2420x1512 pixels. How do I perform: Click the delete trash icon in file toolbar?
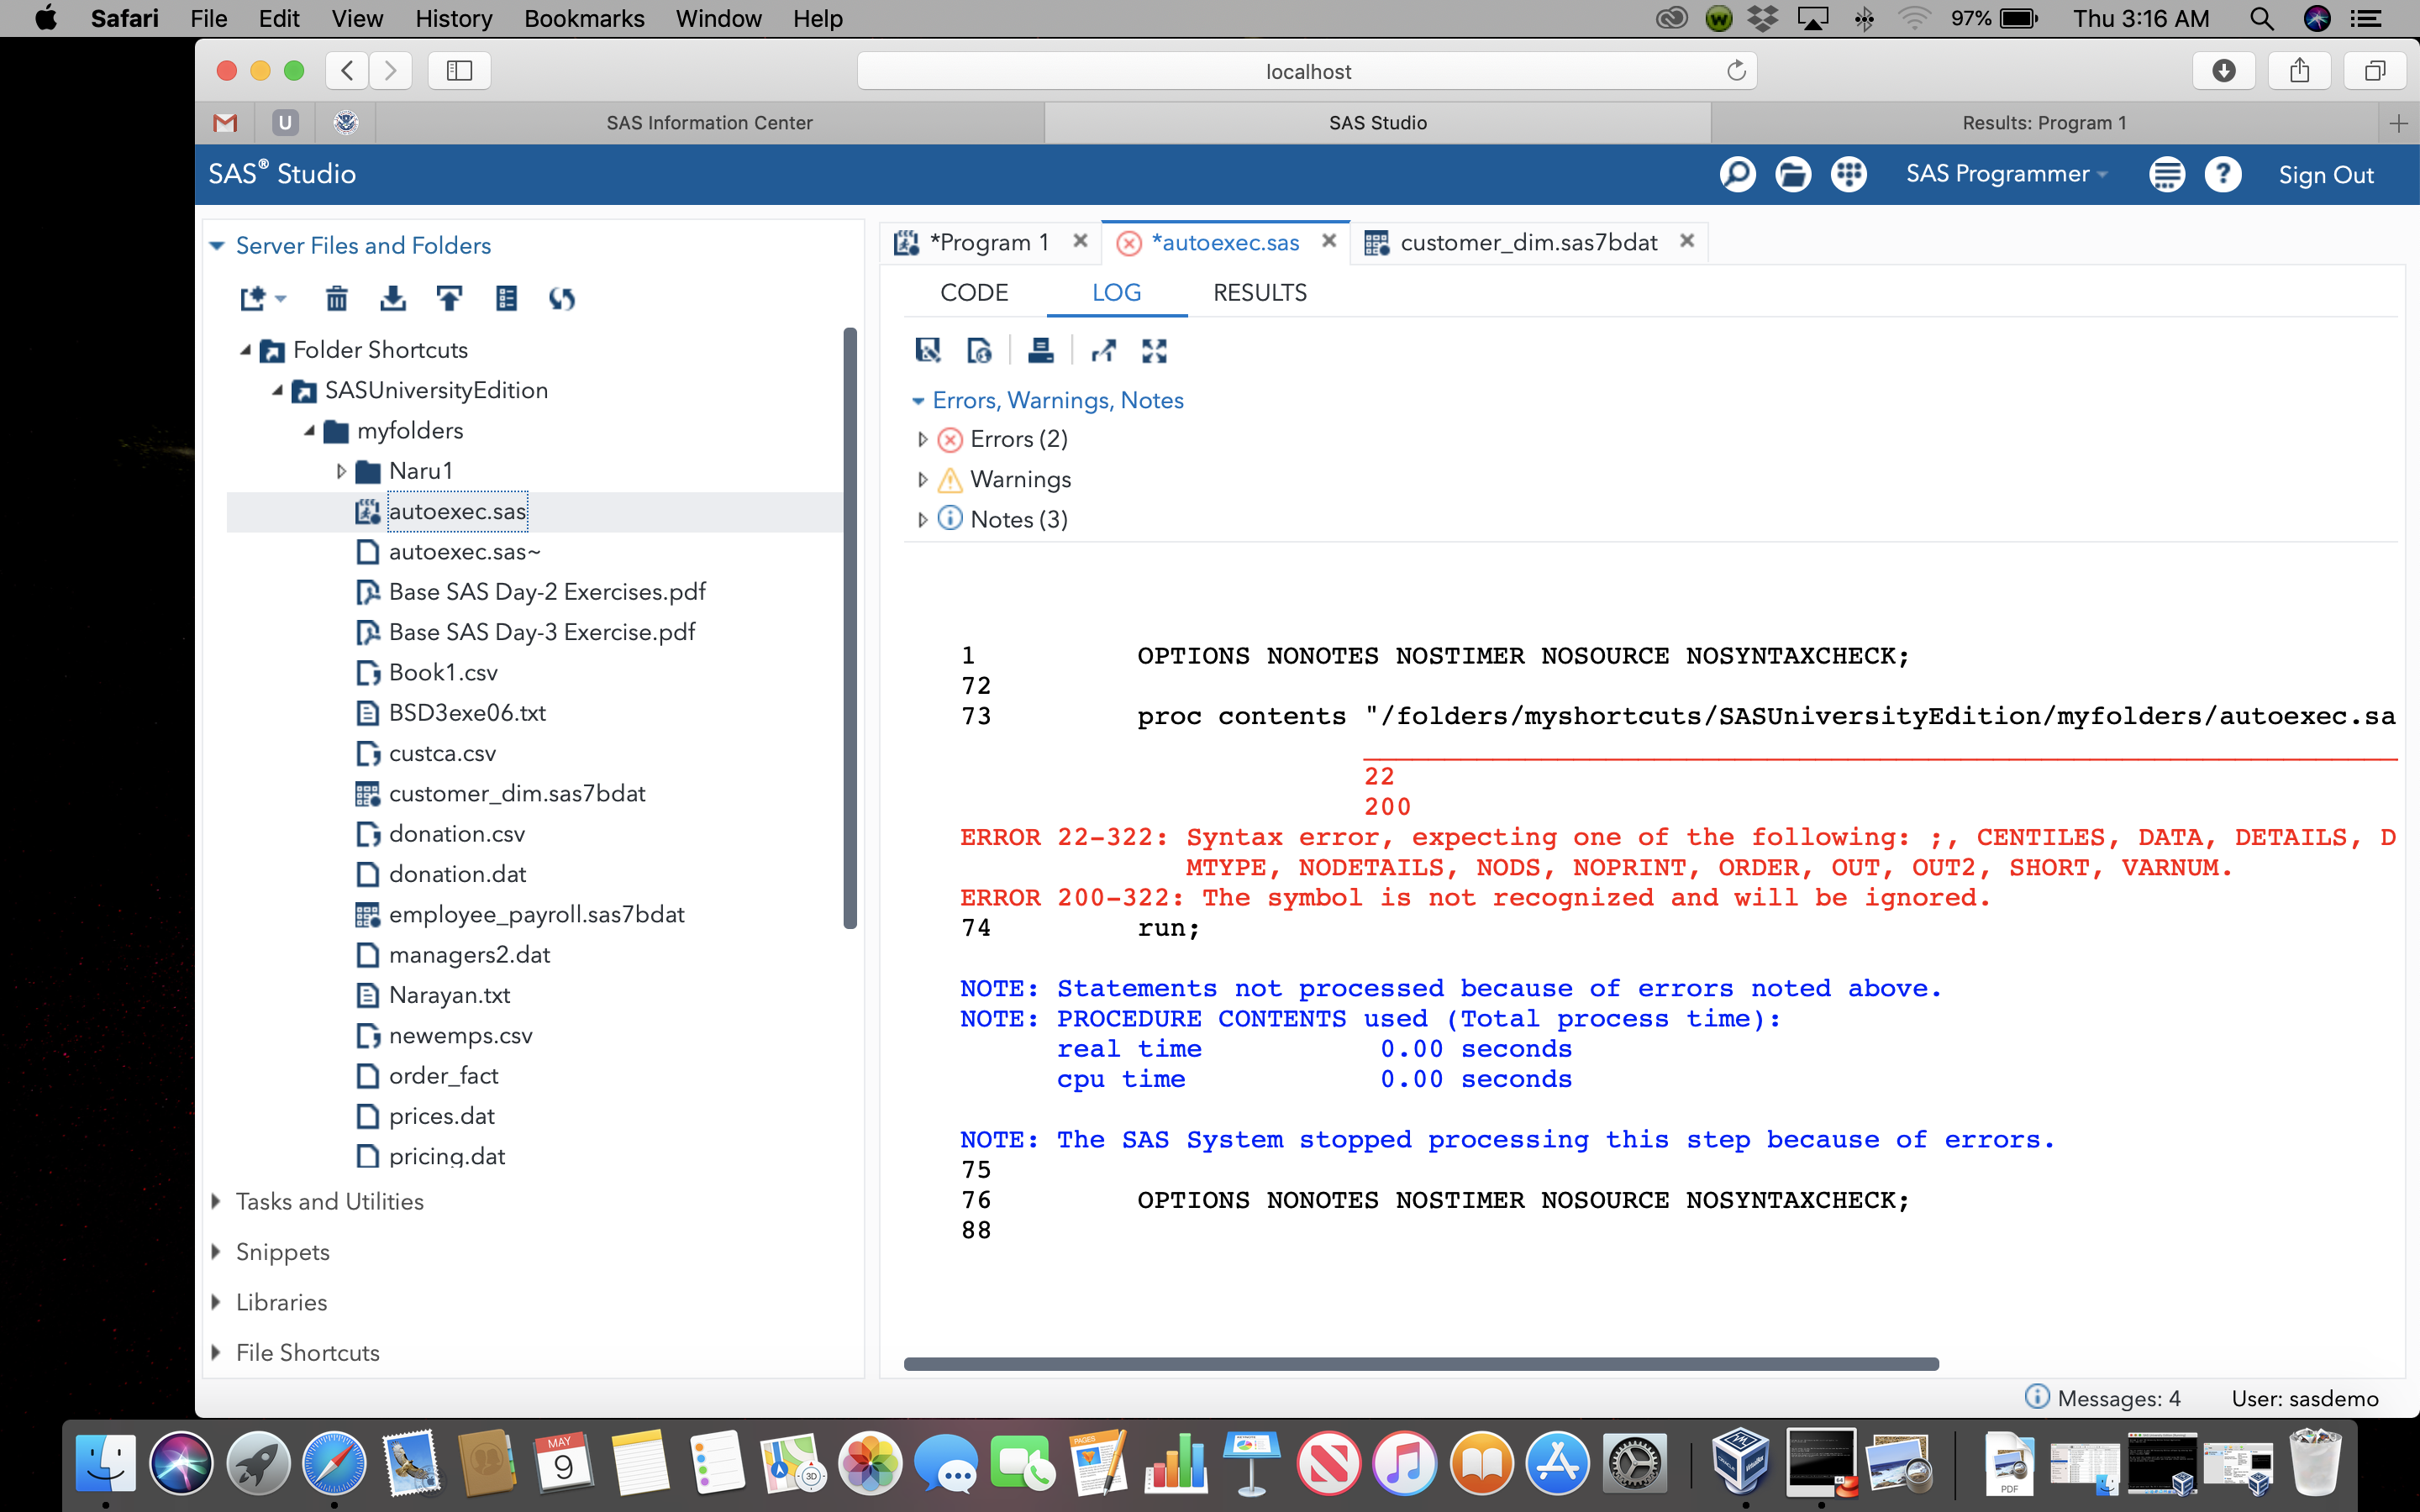(x=337, y=298)
